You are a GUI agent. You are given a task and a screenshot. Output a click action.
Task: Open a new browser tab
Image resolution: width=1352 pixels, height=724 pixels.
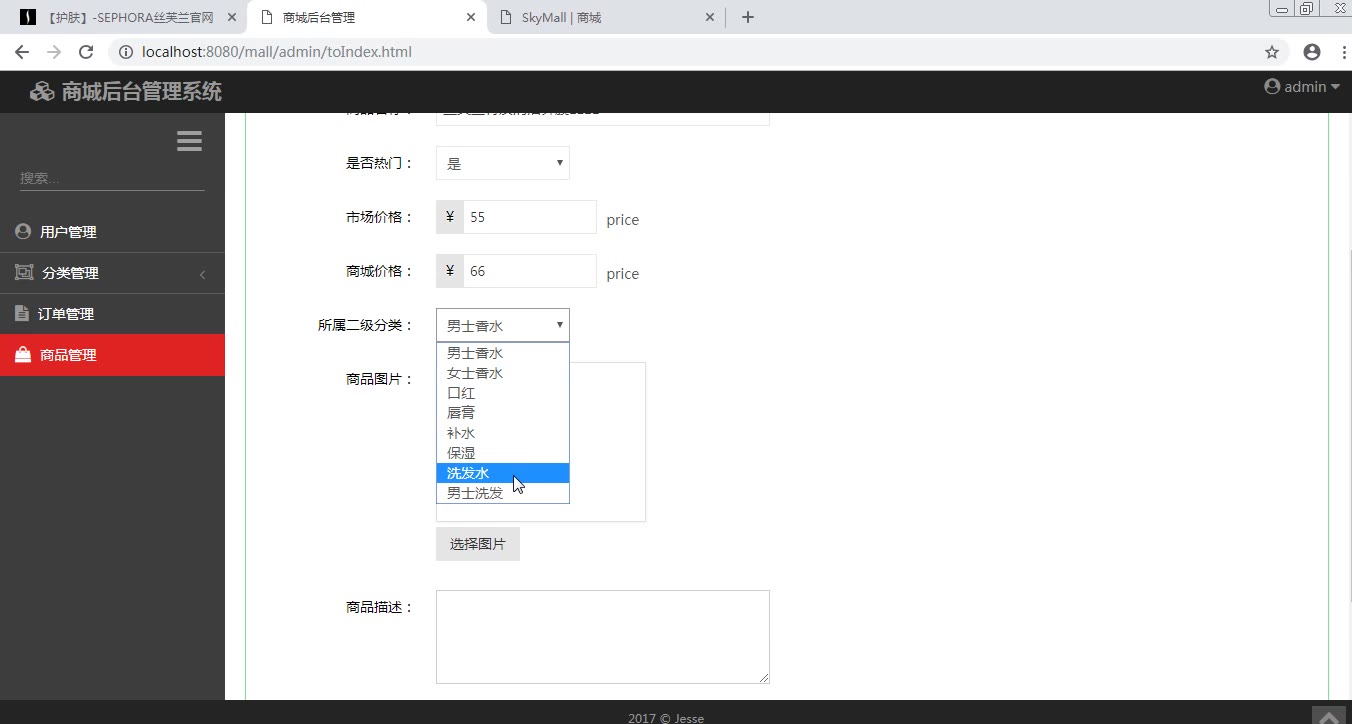[x=748, y=17]
